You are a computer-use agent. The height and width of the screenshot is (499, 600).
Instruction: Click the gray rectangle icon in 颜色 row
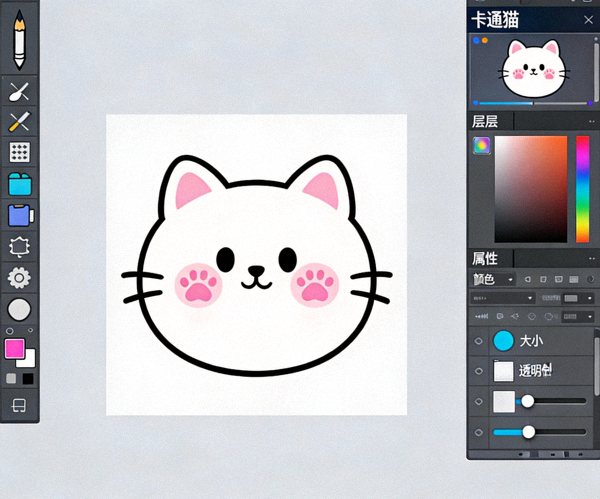[573, 279]
